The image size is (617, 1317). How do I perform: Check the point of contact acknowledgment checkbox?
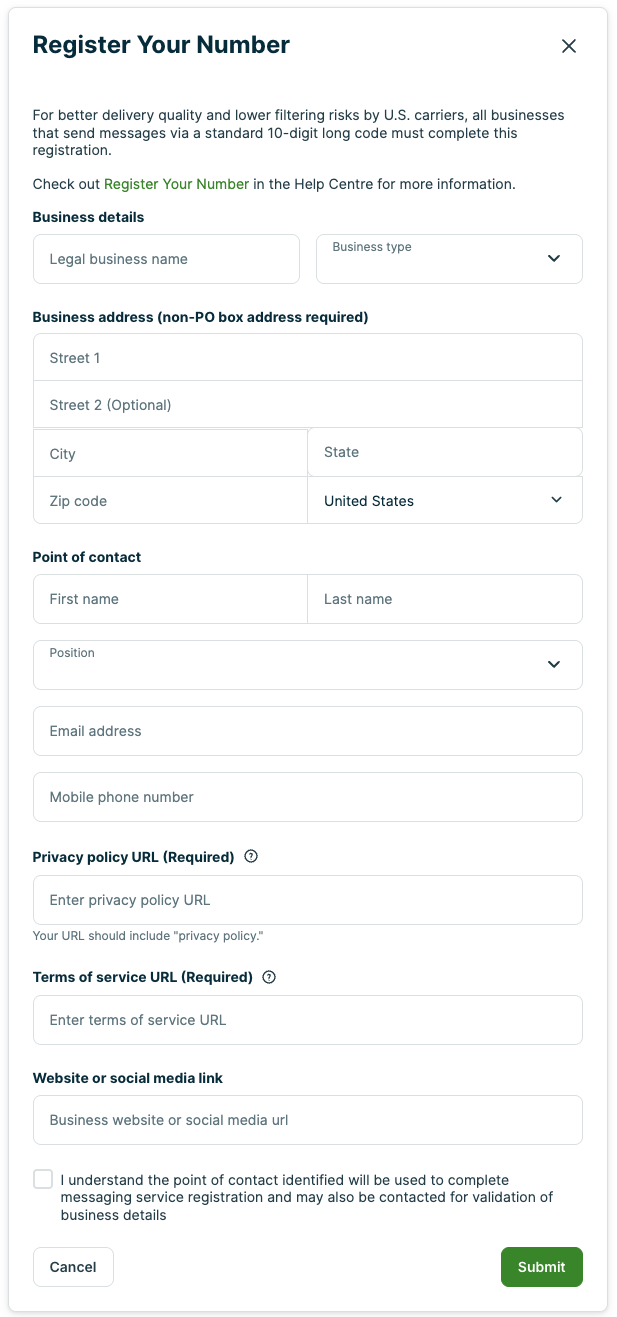point(43,1179)
